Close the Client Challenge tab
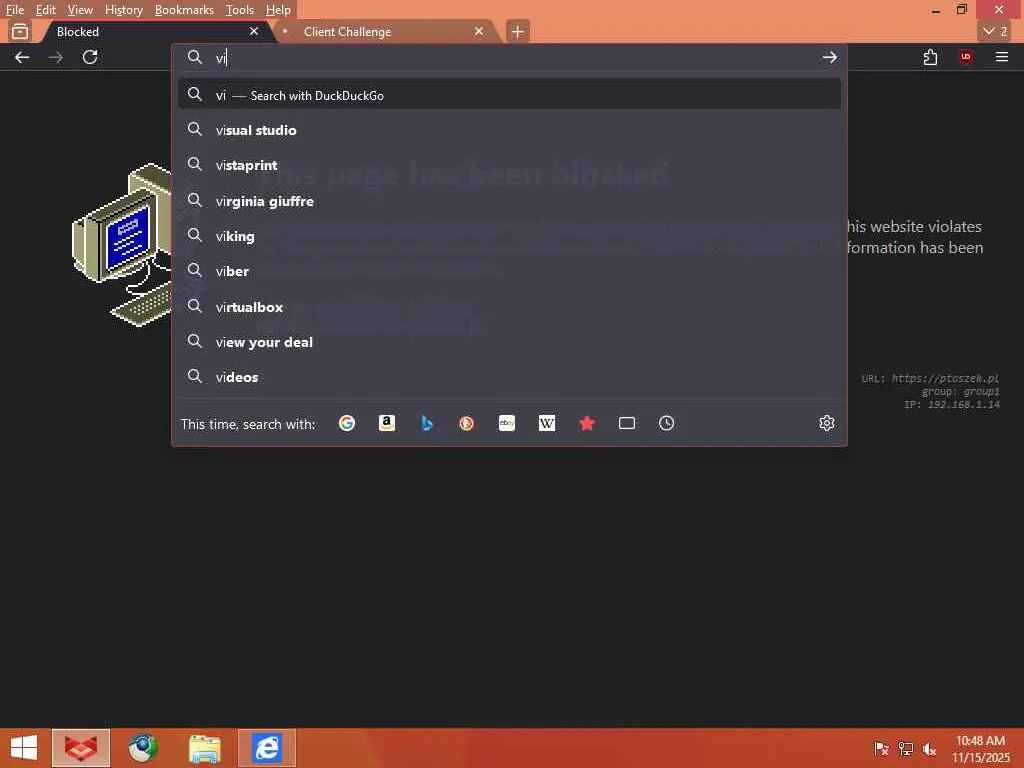 point(479,31)
